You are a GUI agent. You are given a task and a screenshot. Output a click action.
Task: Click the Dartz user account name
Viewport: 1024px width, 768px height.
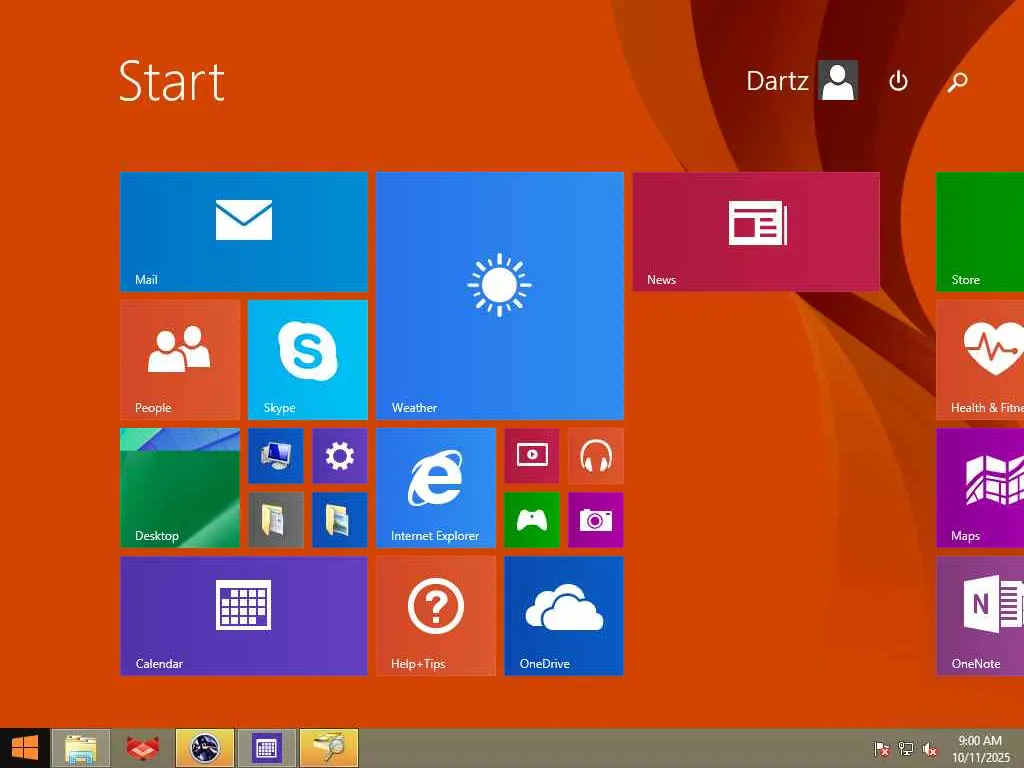(777, 81)
